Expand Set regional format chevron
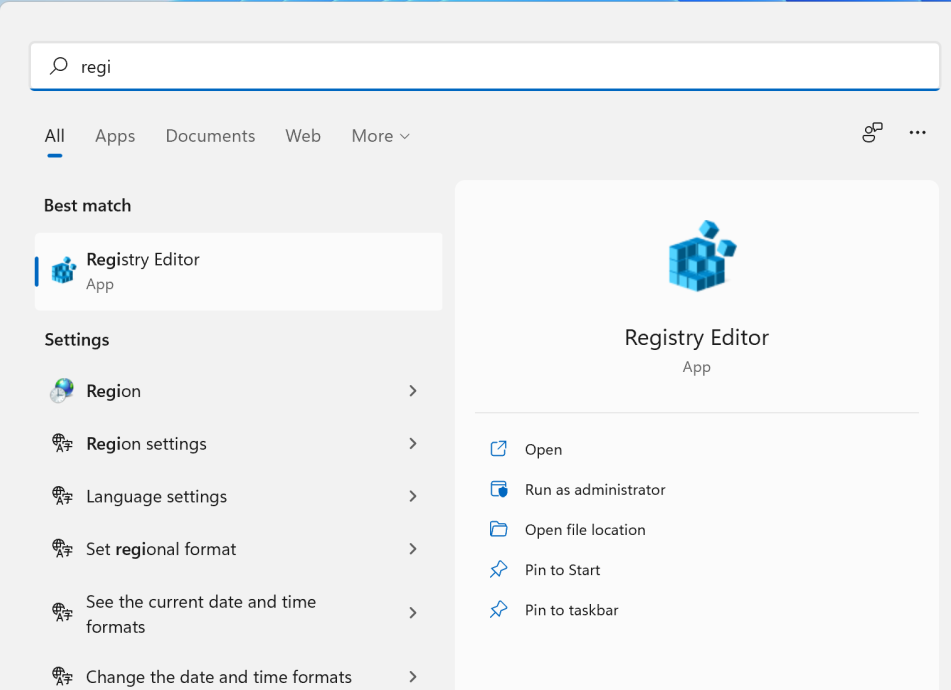Viewport: 951px width, 690px height. pos(413,549)
